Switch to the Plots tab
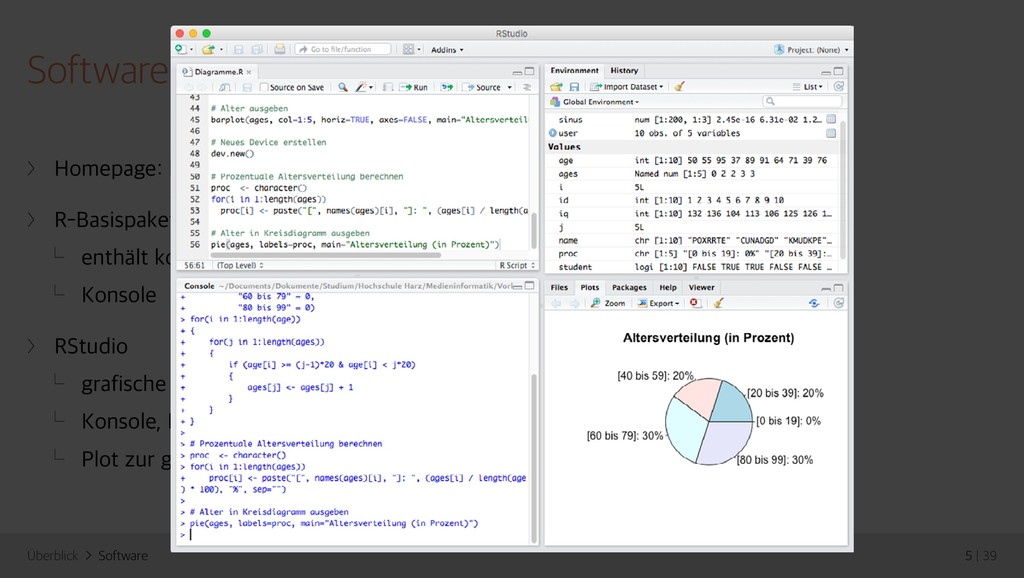 [x=589, y=287]
